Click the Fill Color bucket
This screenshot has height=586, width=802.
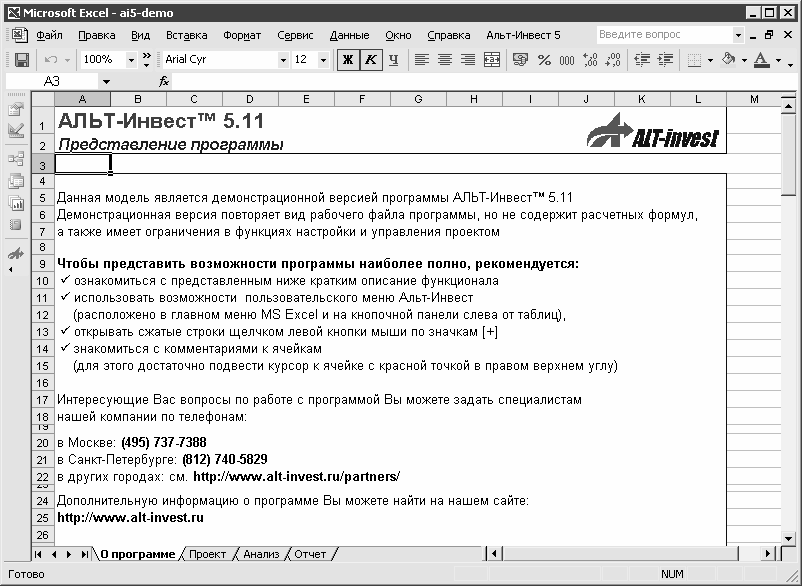(x=728, y=60)
